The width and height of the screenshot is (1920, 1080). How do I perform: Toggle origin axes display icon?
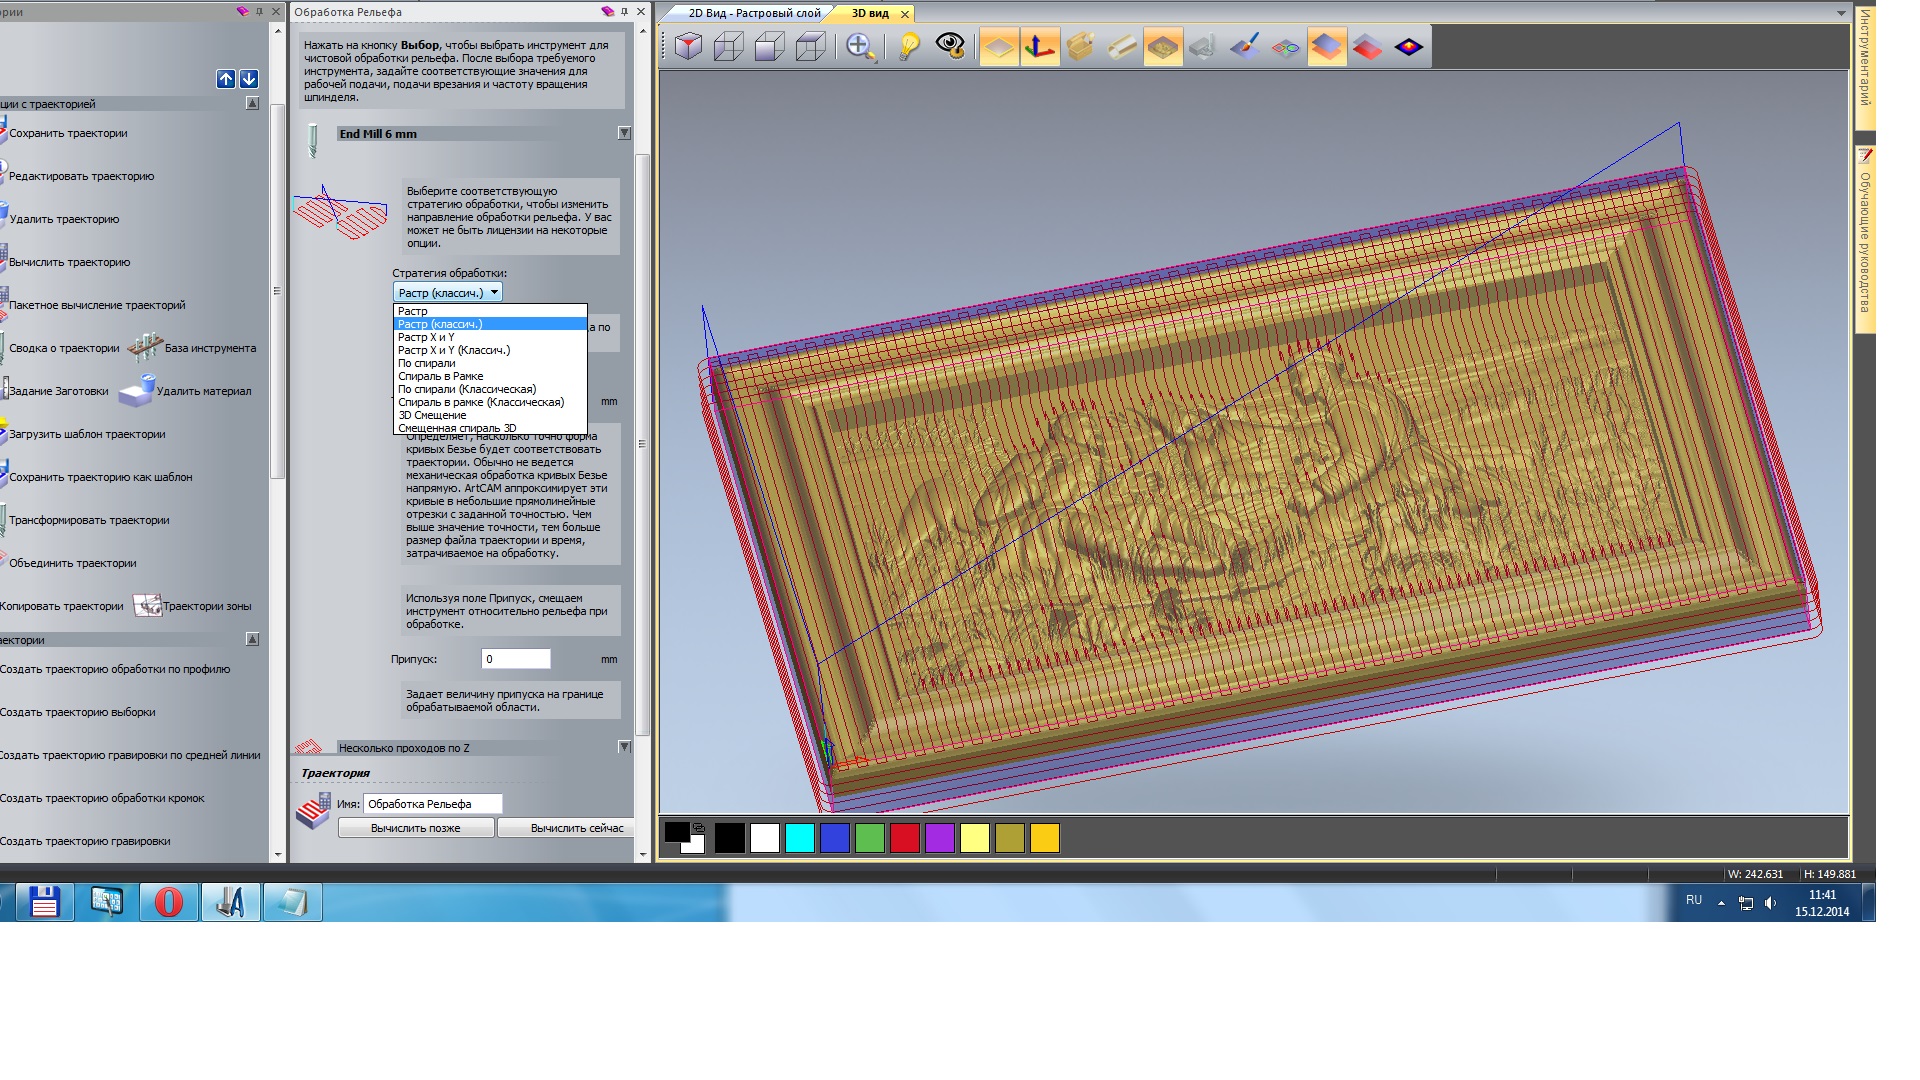point(1040,47)
